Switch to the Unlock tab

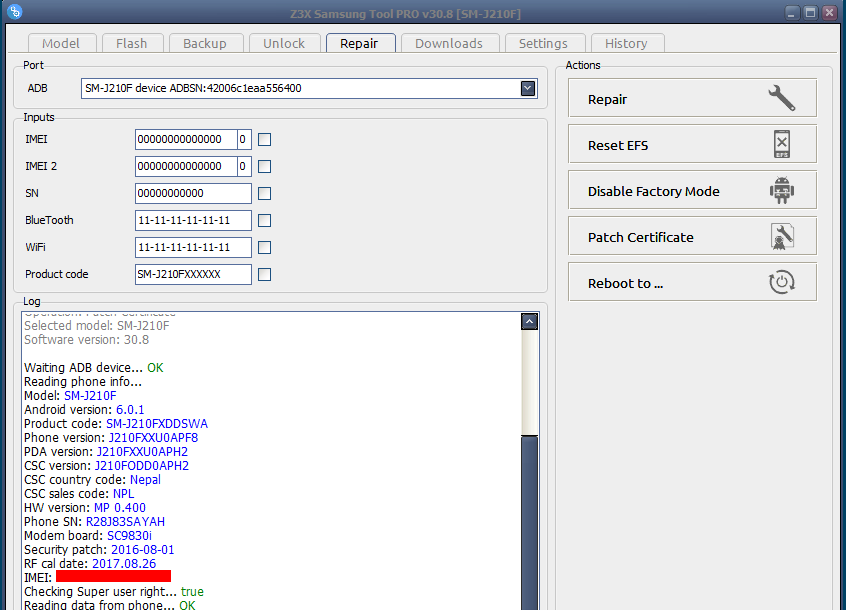pos(284,43)
